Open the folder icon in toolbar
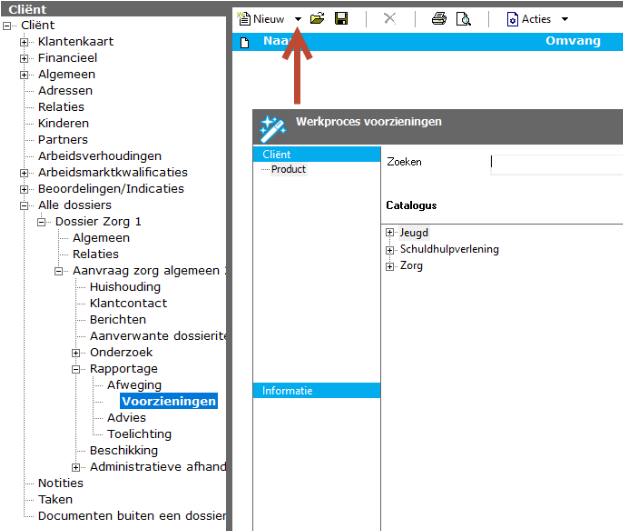This screenshot has width=623, height=531. tap(317, 19)
